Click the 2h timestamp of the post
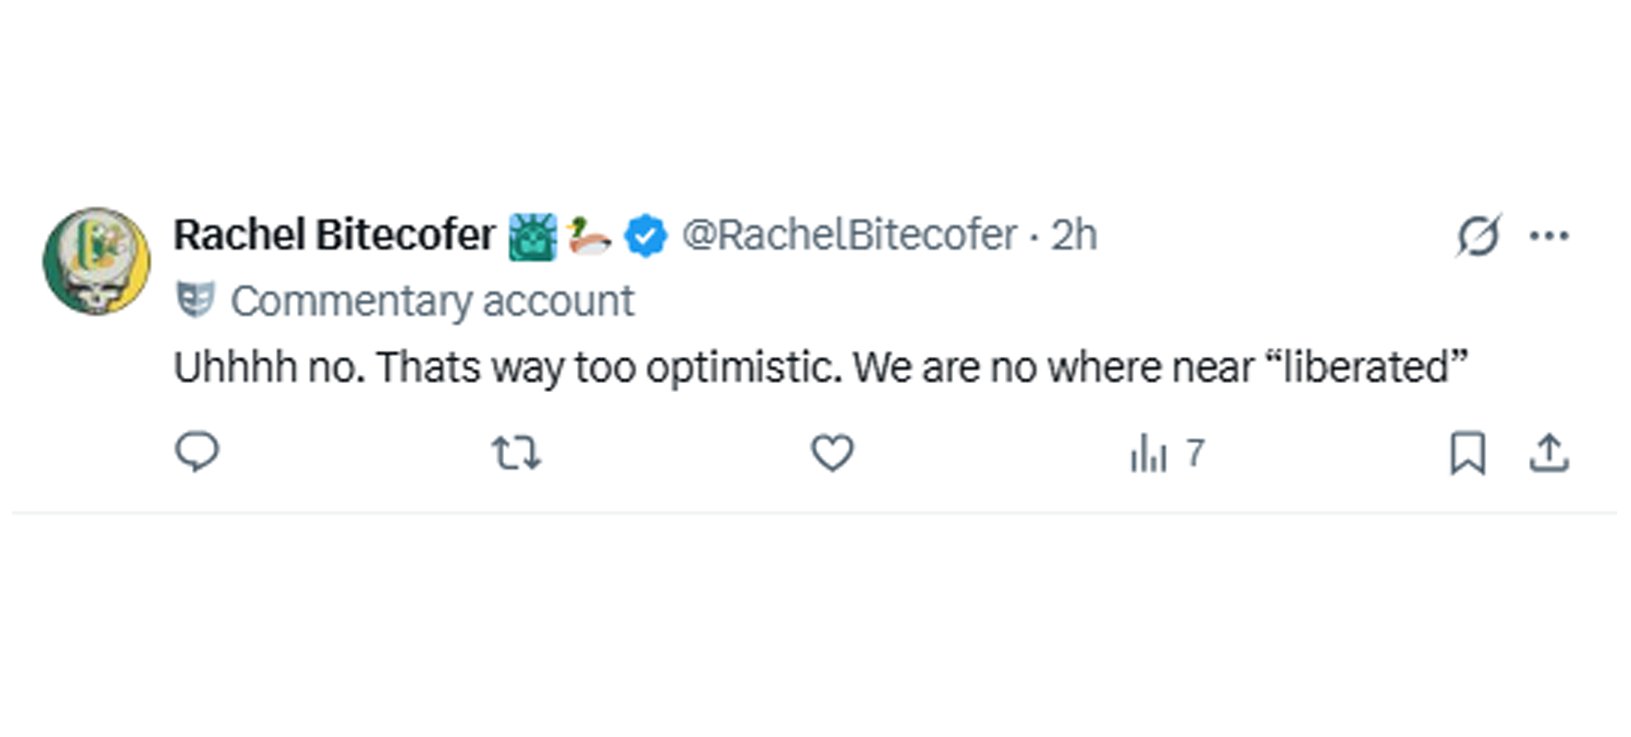 click(1074, 235)
